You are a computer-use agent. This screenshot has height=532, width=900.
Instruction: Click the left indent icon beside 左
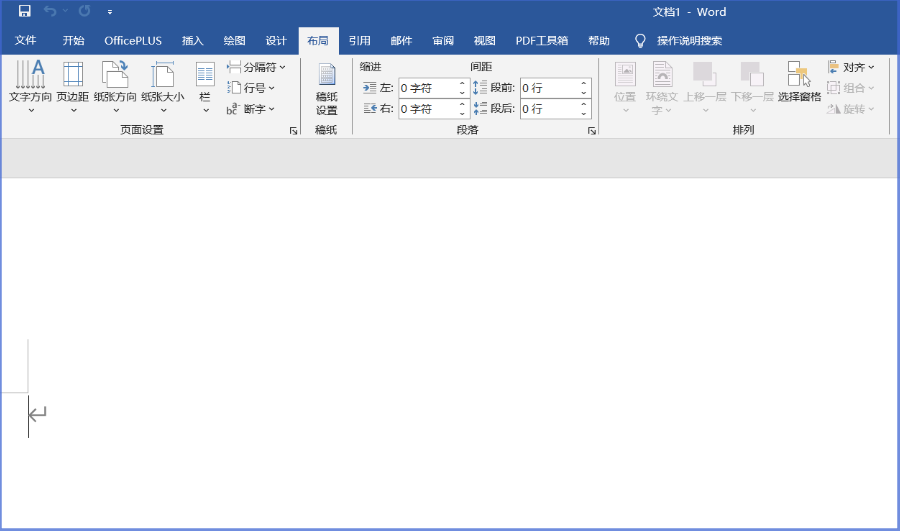pos(370,88)
